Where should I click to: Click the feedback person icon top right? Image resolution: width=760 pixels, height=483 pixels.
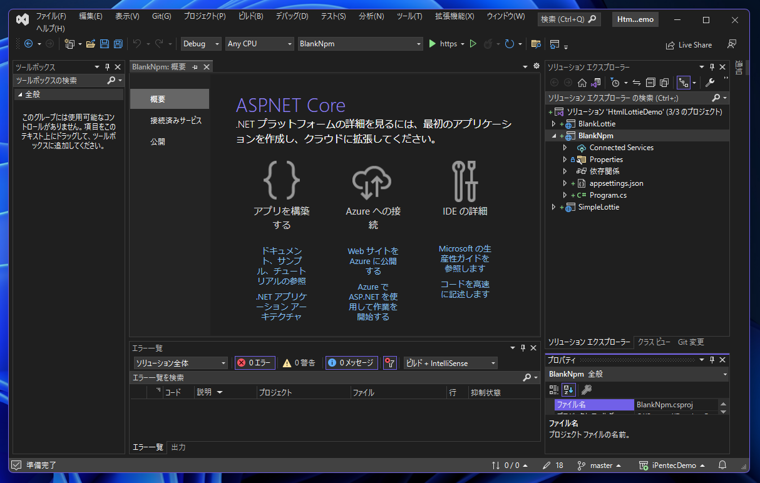(x=732, y=44)
